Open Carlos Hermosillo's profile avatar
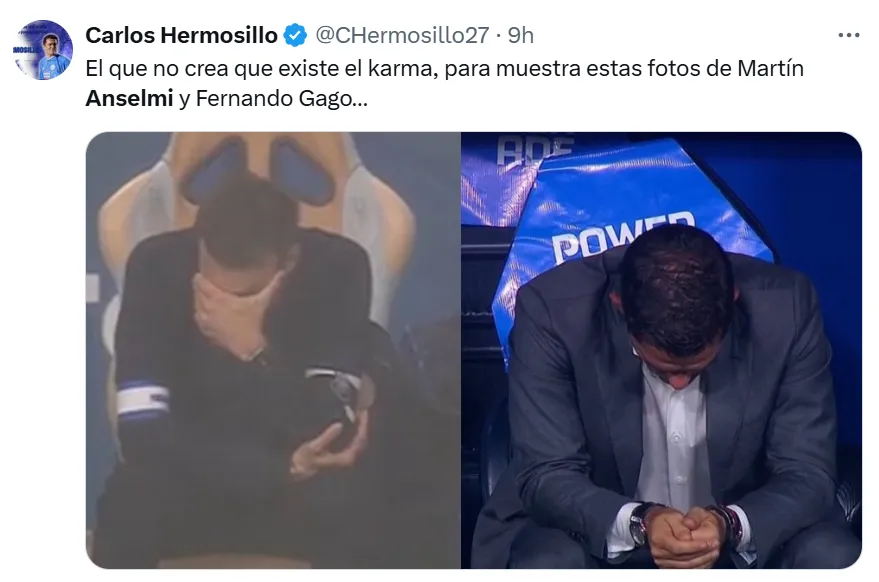 pyautogui.click(x=43, y=50)
